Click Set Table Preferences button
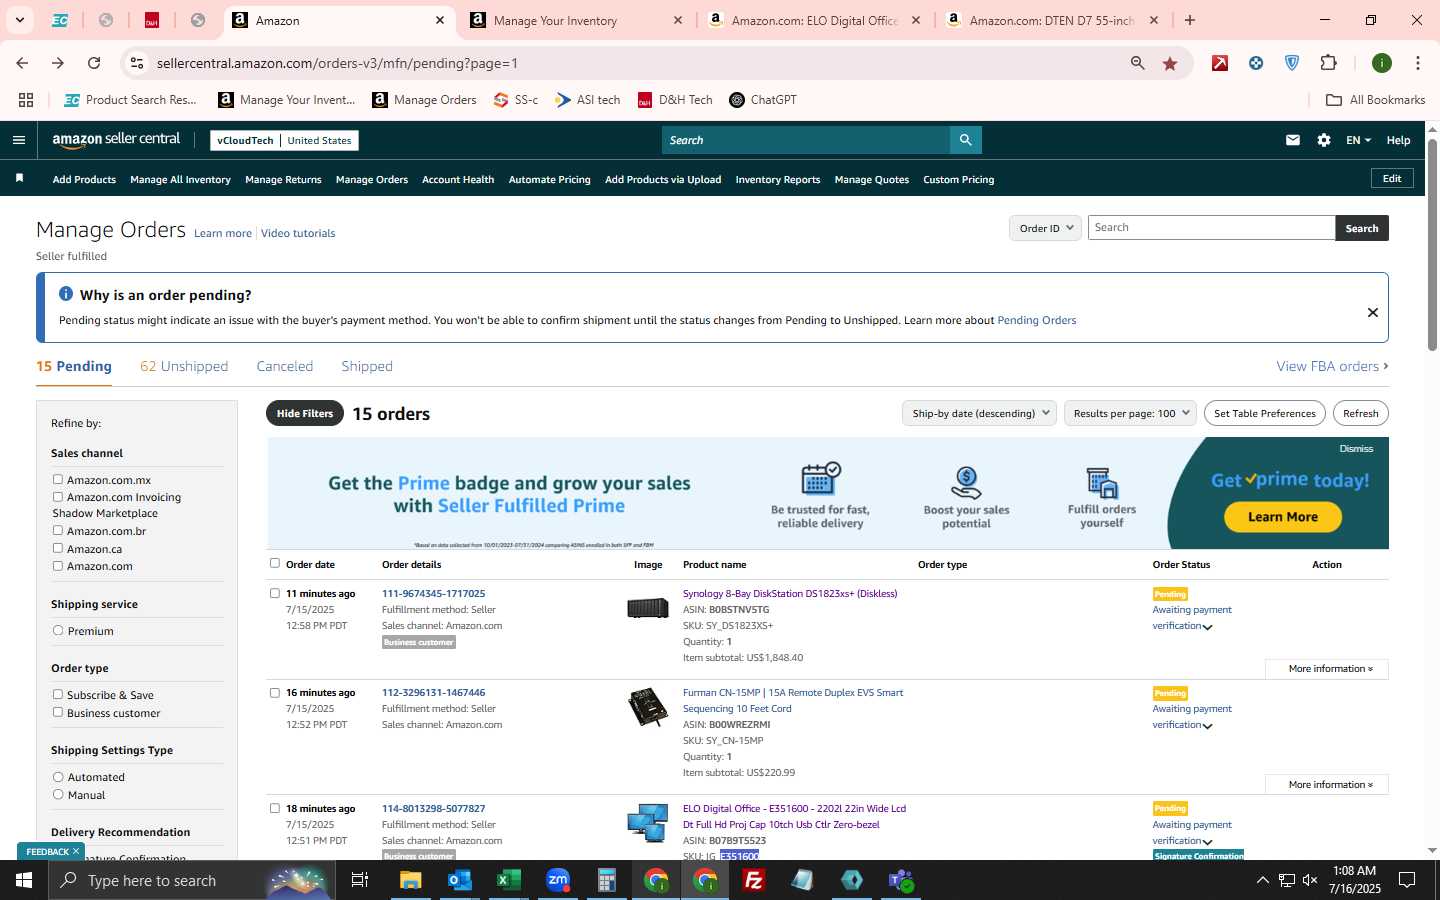The width and height of the screenshot is (1440, 900). (x=1265, y=413)
